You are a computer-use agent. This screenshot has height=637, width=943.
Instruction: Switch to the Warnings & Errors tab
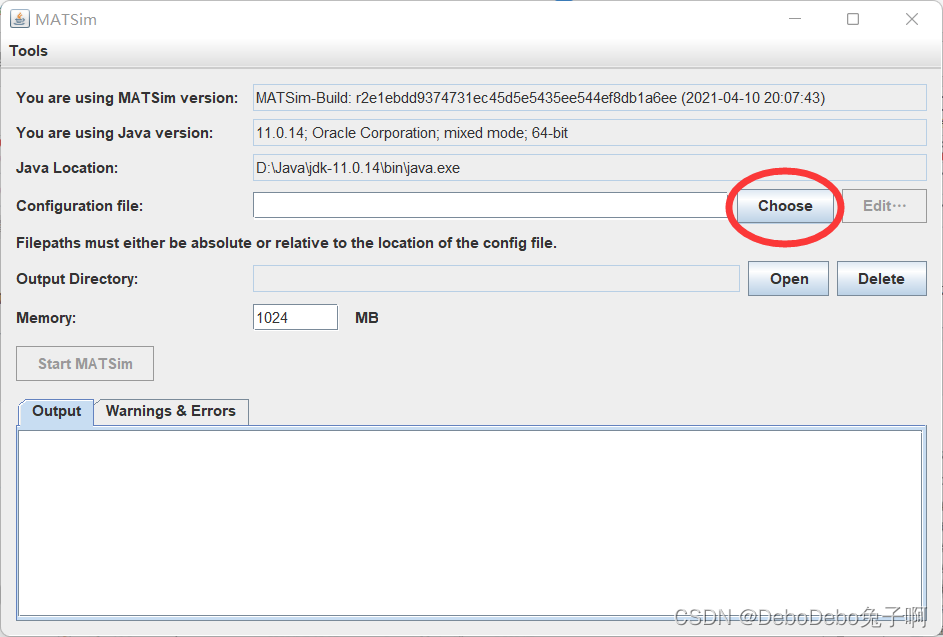tap(171, 411)
